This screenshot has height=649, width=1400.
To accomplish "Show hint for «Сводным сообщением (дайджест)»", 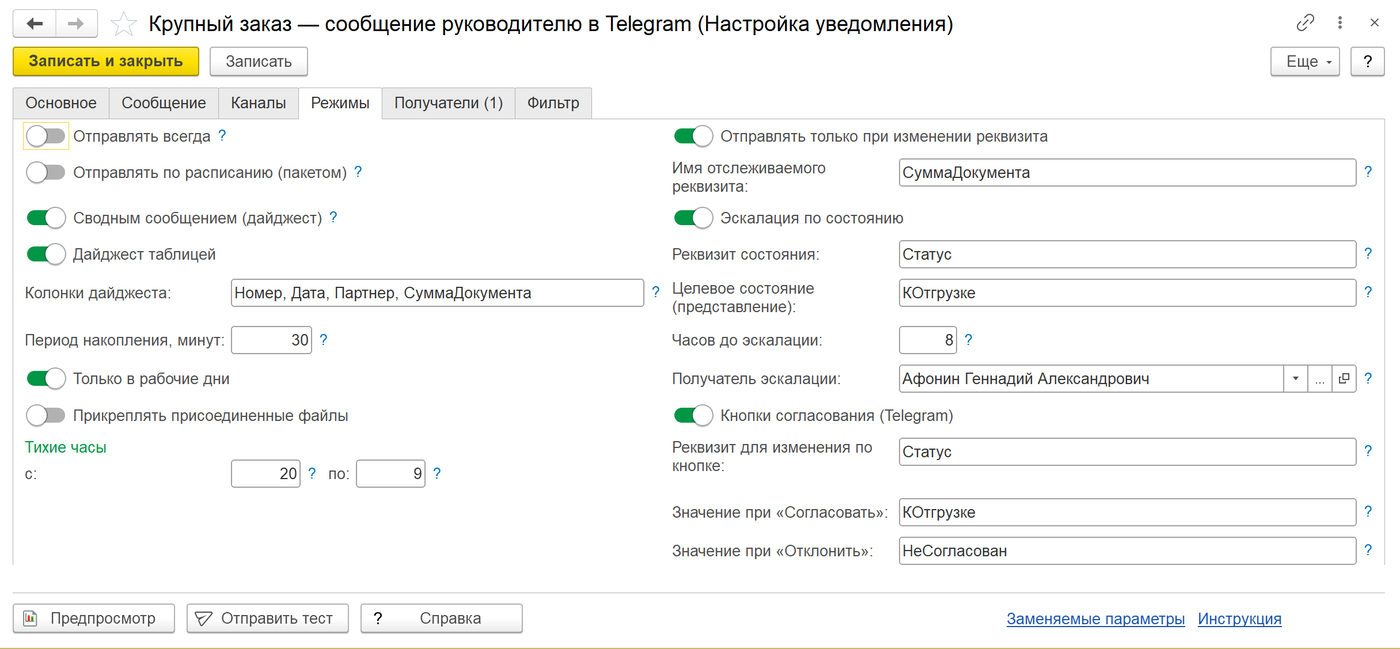I will pyautogui.click(x=333, y=217).
